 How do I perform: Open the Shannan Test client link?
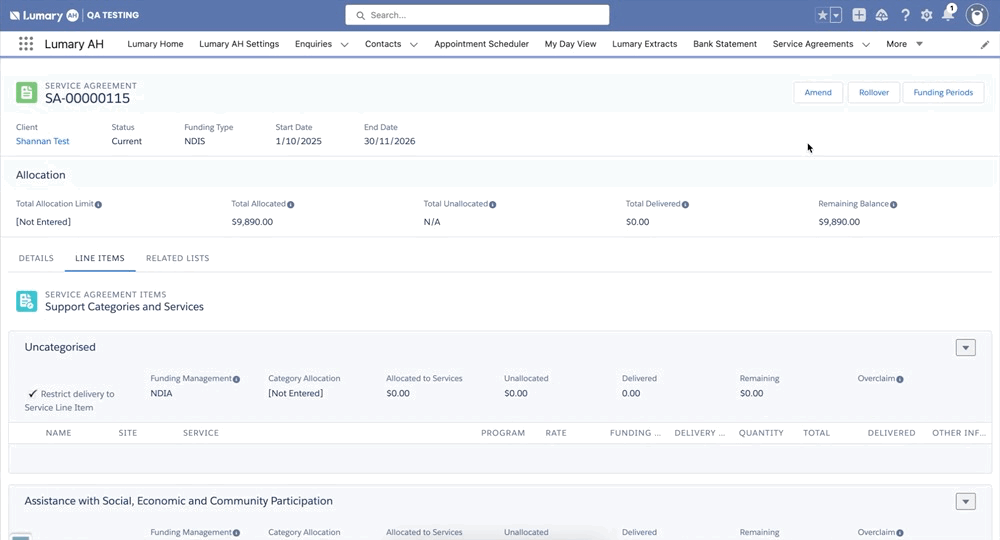tap(42, 141)
